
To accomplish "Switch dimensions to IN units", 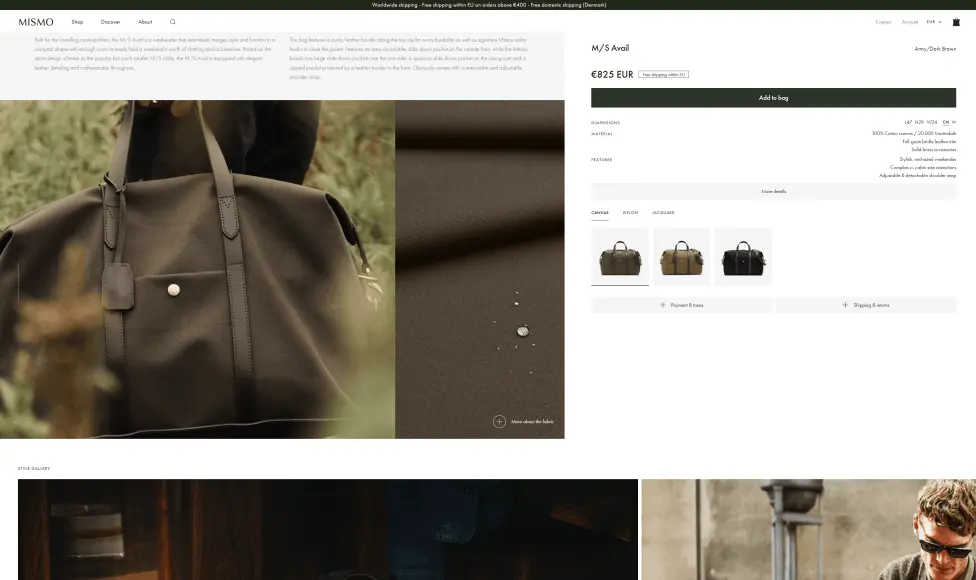I will (954, 122).
